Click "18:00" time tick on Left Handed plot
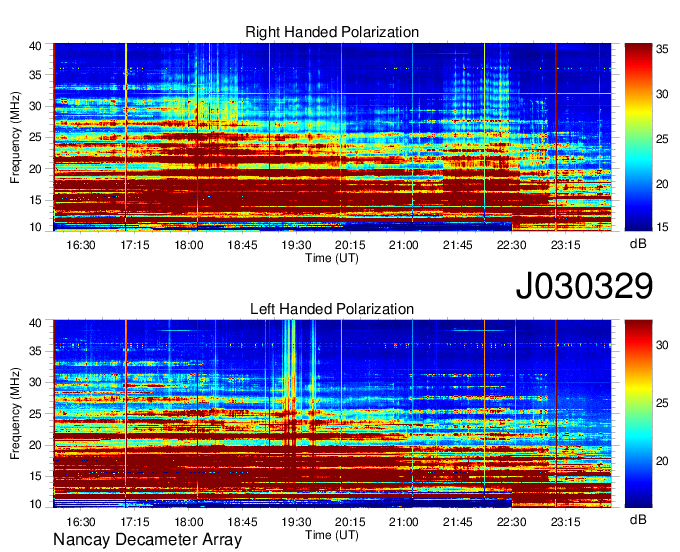The width and height of the screenshot is (680, 552). point(189,522)
